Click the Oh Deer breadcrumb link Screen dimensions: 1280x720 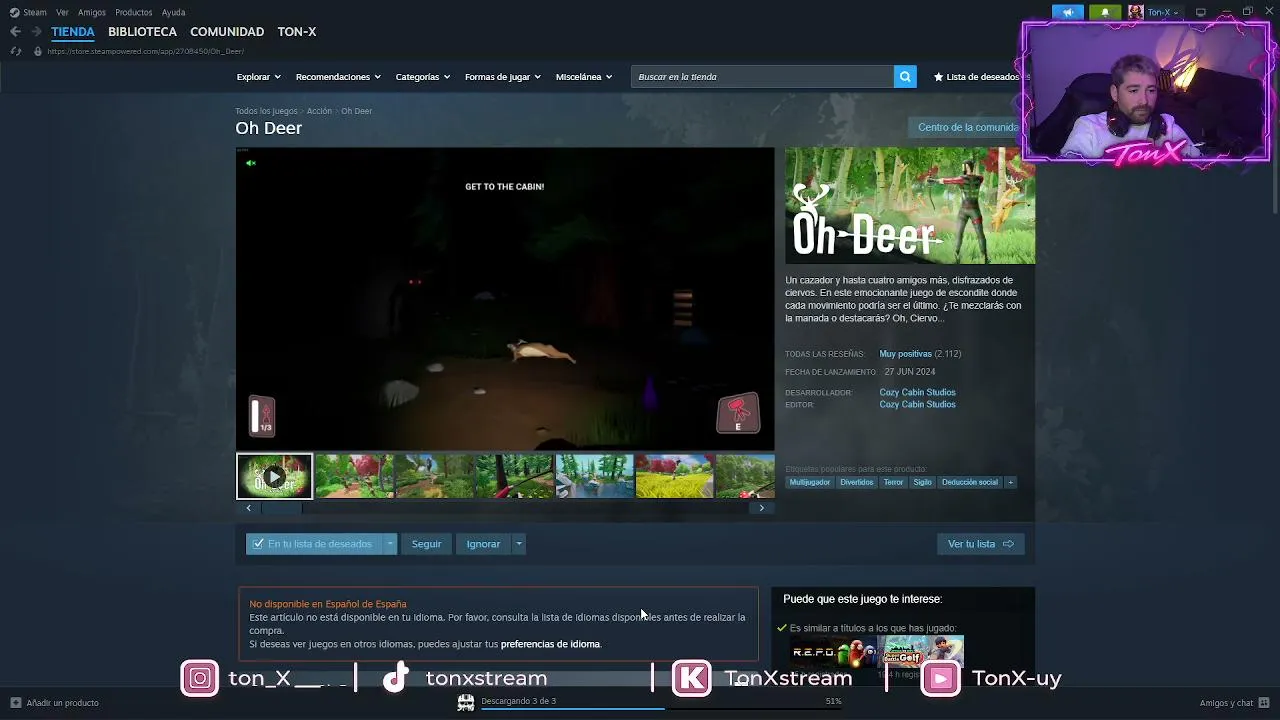(356, 111)
